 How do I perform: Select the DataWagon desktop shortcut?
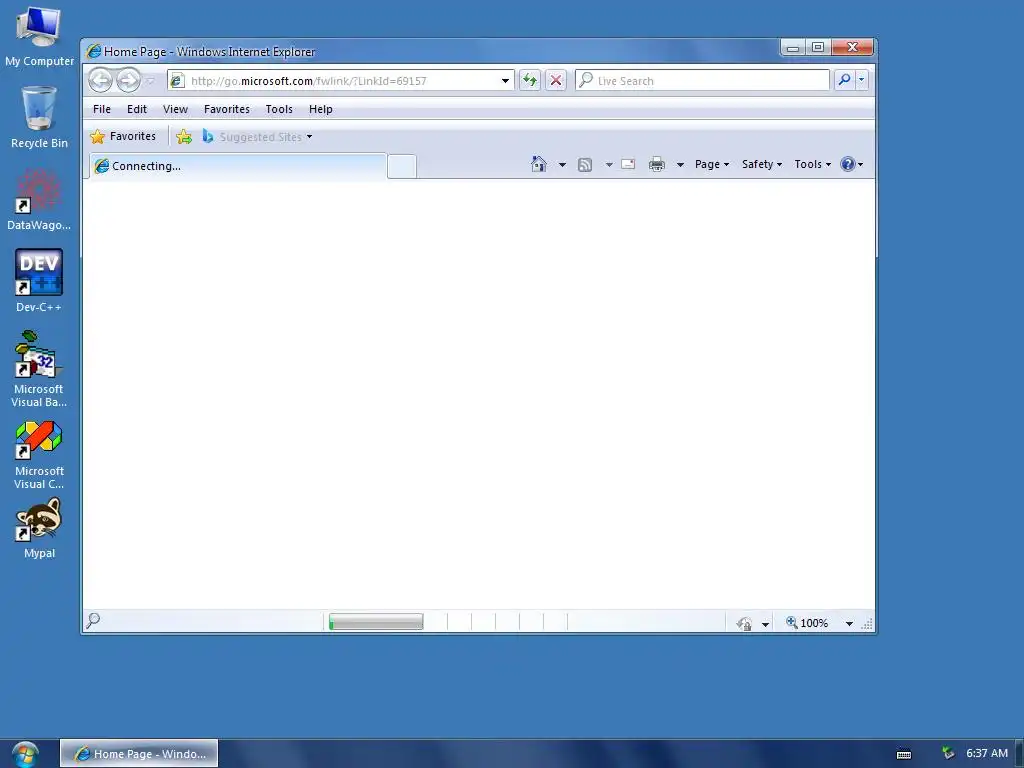pyautogui.click(x=39, y=199)
